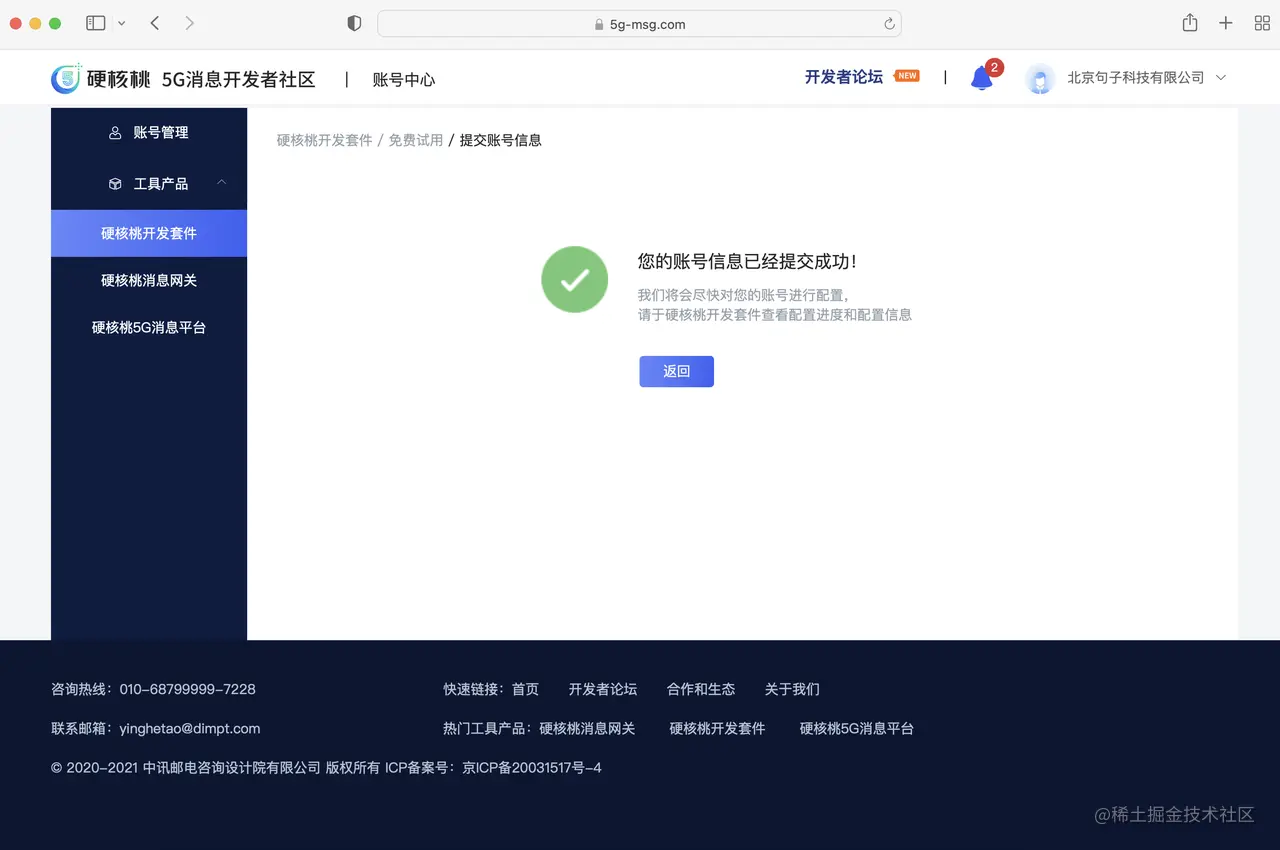
Task: Click the green success checkmark icon
Action: tap(574, 280)
